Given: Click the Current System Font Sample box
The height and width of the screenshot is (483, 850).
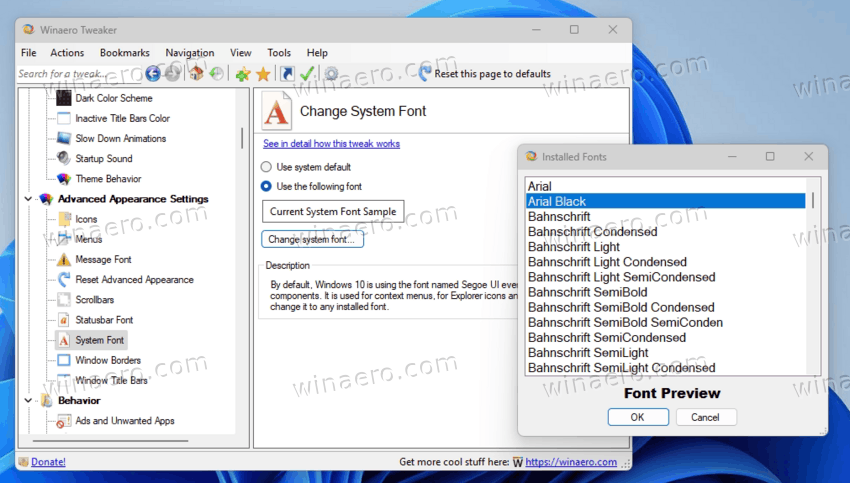Looking at the screenshot, I should click(x=333, y=211).
